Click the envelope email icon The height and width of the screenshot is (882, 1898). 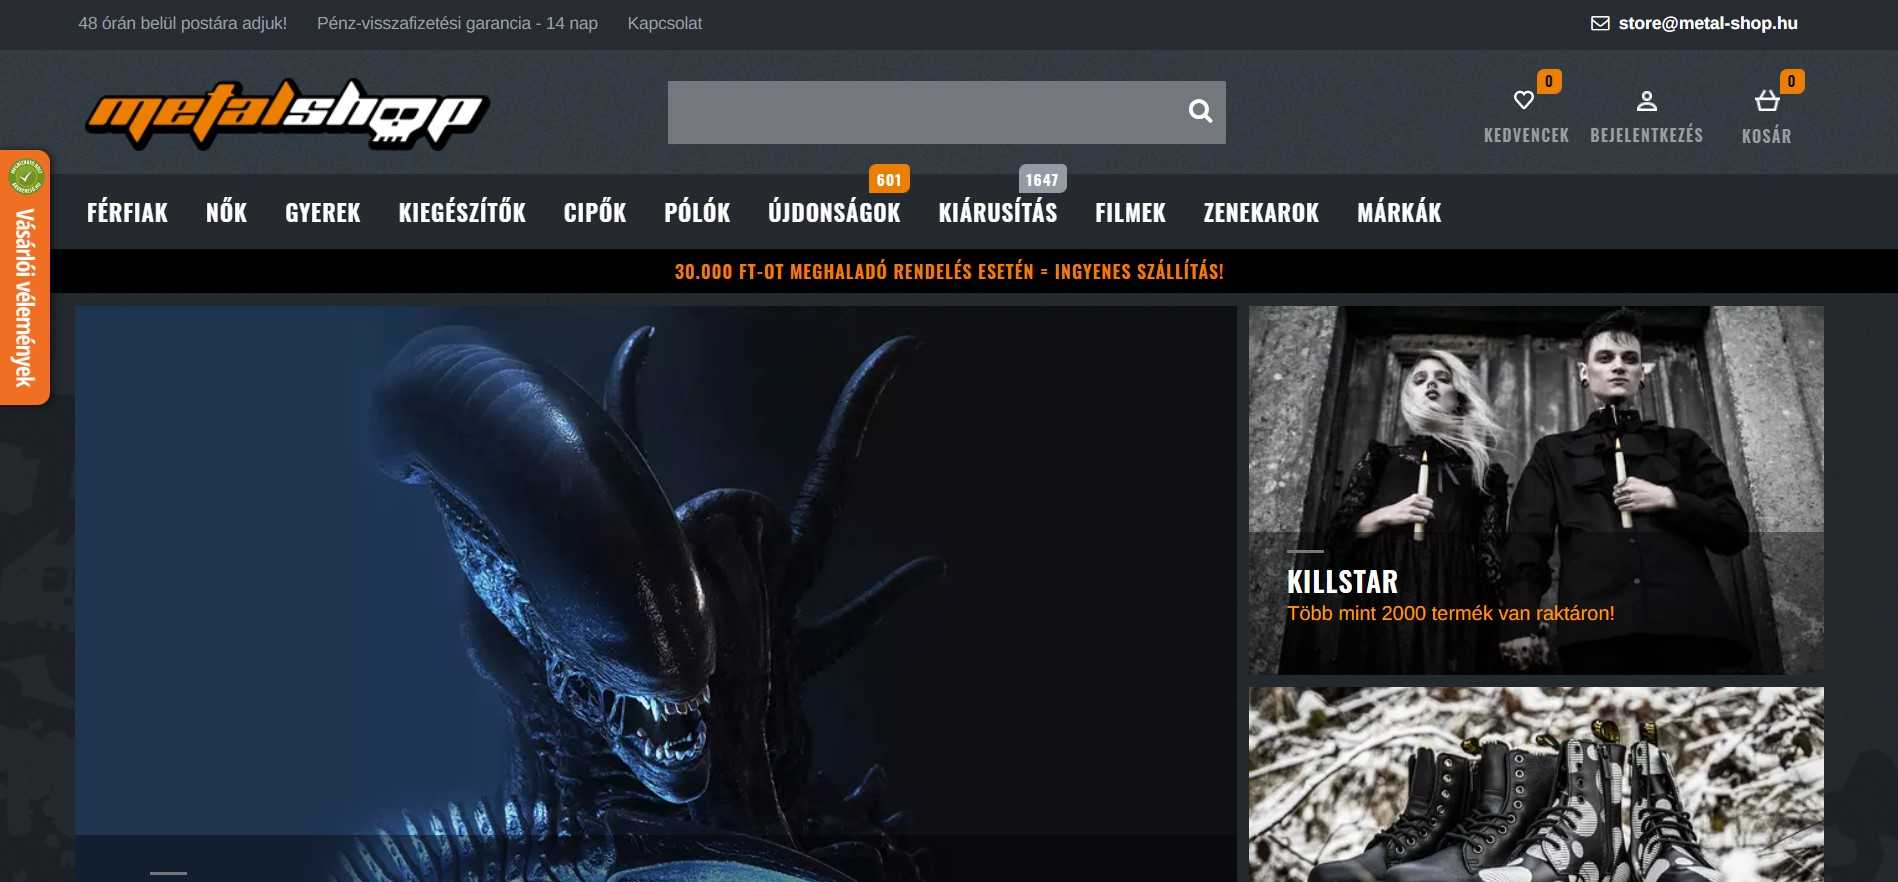(x=1600, y=23)
